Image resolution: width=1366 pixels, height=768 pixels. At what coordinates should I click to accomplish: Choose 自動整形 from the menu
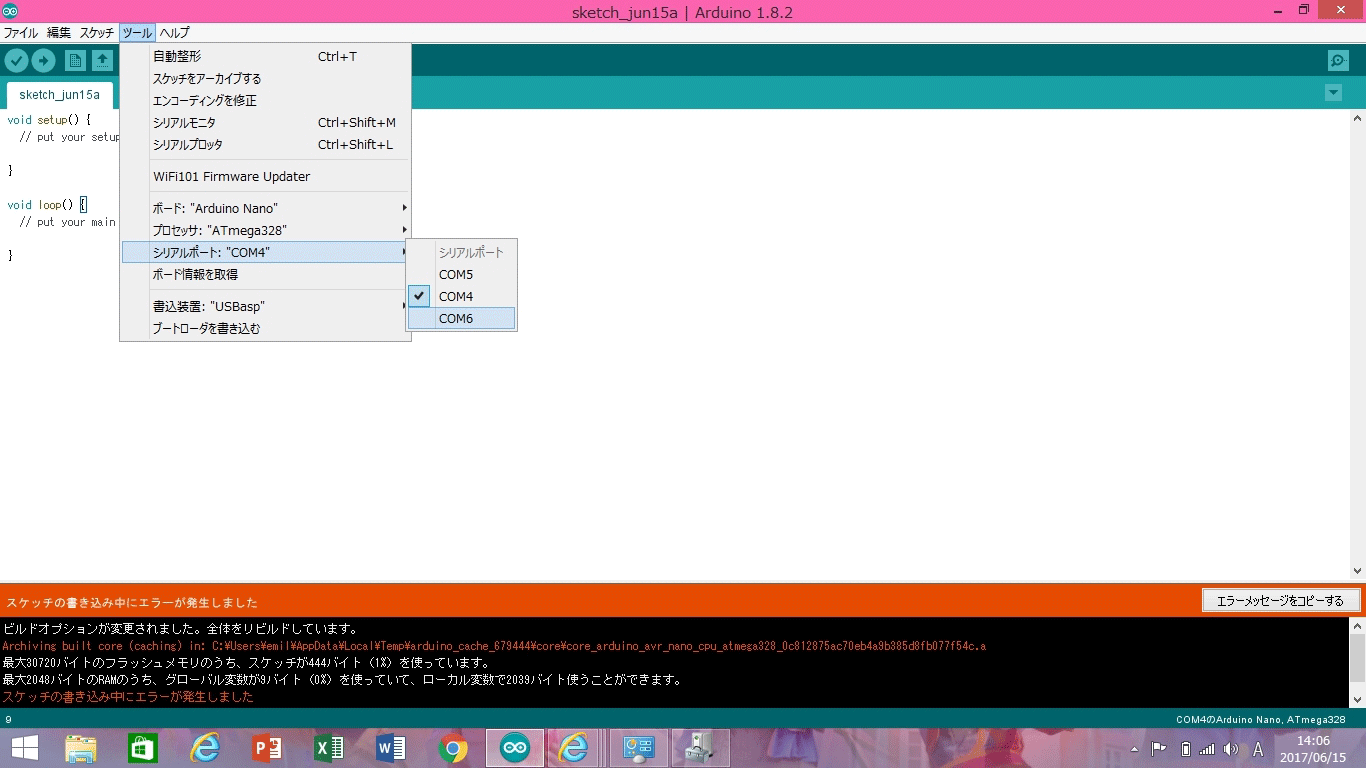265,57
